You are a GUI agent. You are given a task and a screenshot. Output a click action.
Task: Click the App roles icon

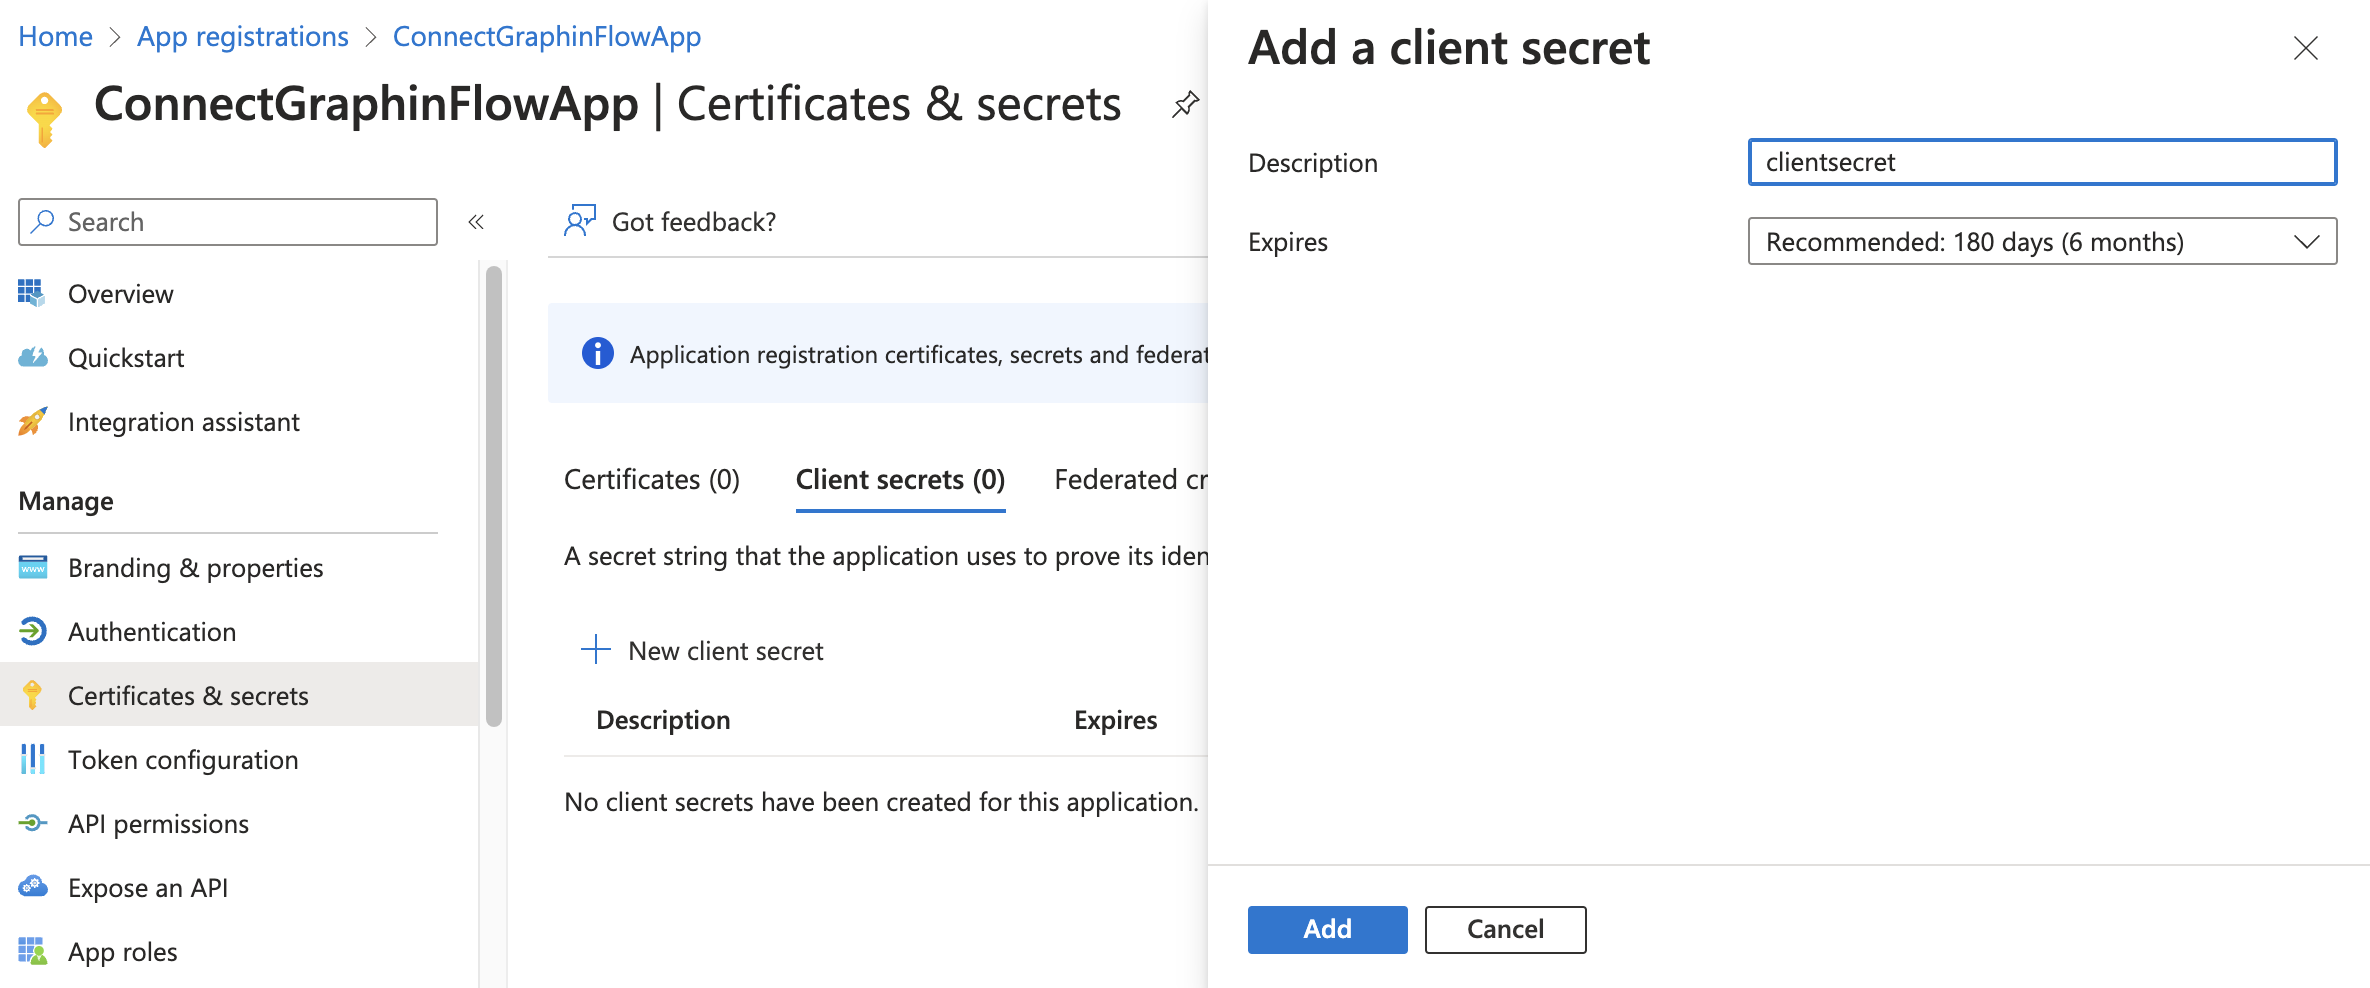(x=32, y=951)
